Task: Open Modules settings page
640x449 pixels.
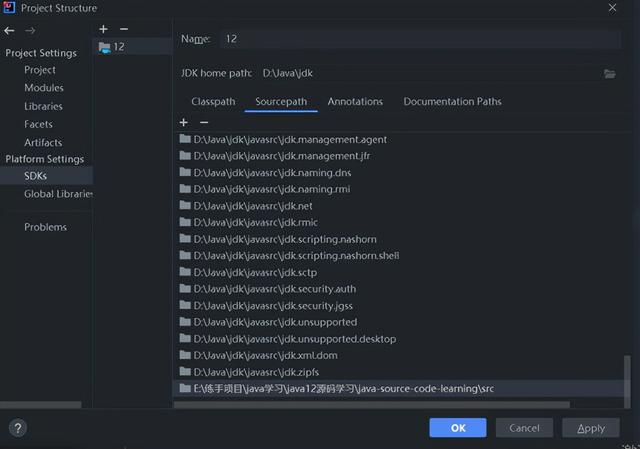Action: [x=44, y=88]
